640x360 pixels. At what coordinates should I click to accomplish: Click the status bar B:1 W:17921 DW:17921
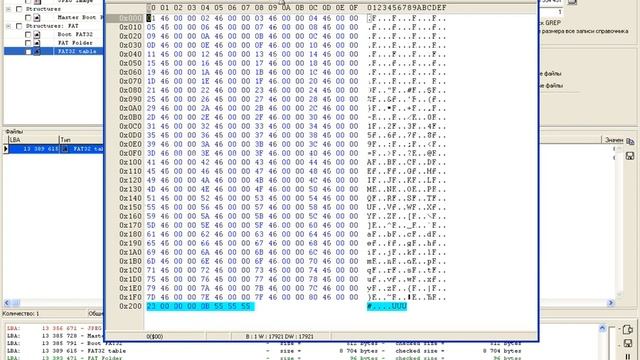(x=280, y=337)
